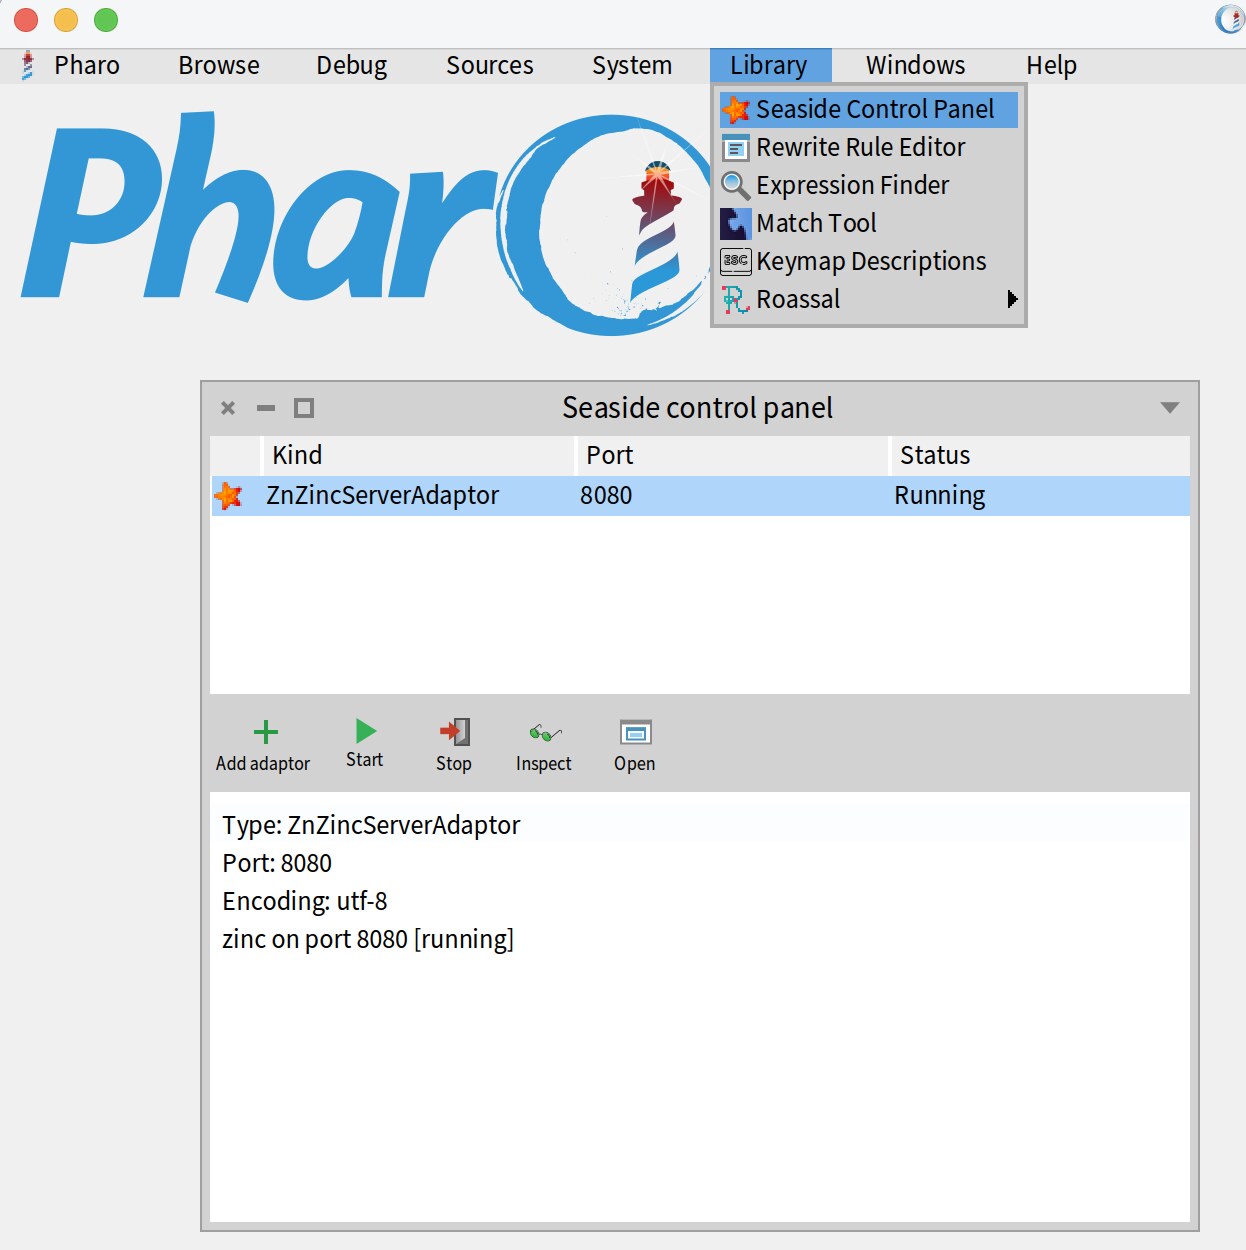This screenshot has width=1246, height=1250.
Task: Minimize the Seaside control panel window
Action: pyautogui.click(x=266, y=408)
